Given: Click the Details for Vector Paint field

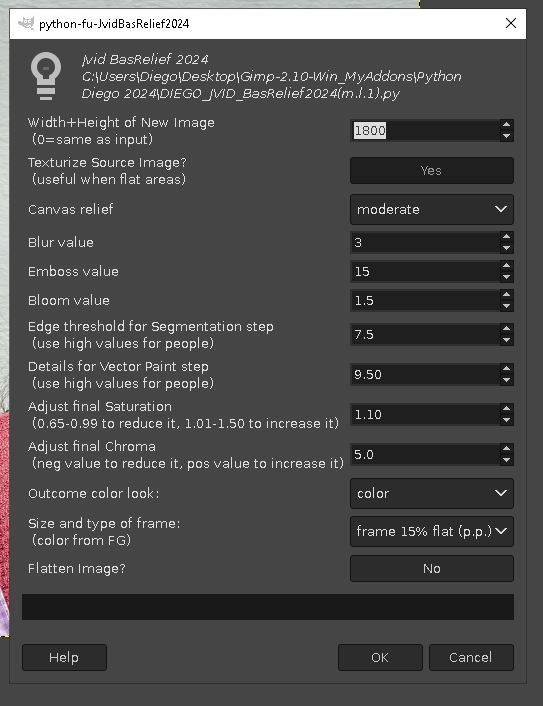Looking at the screenshot, I should click(425, 374).
